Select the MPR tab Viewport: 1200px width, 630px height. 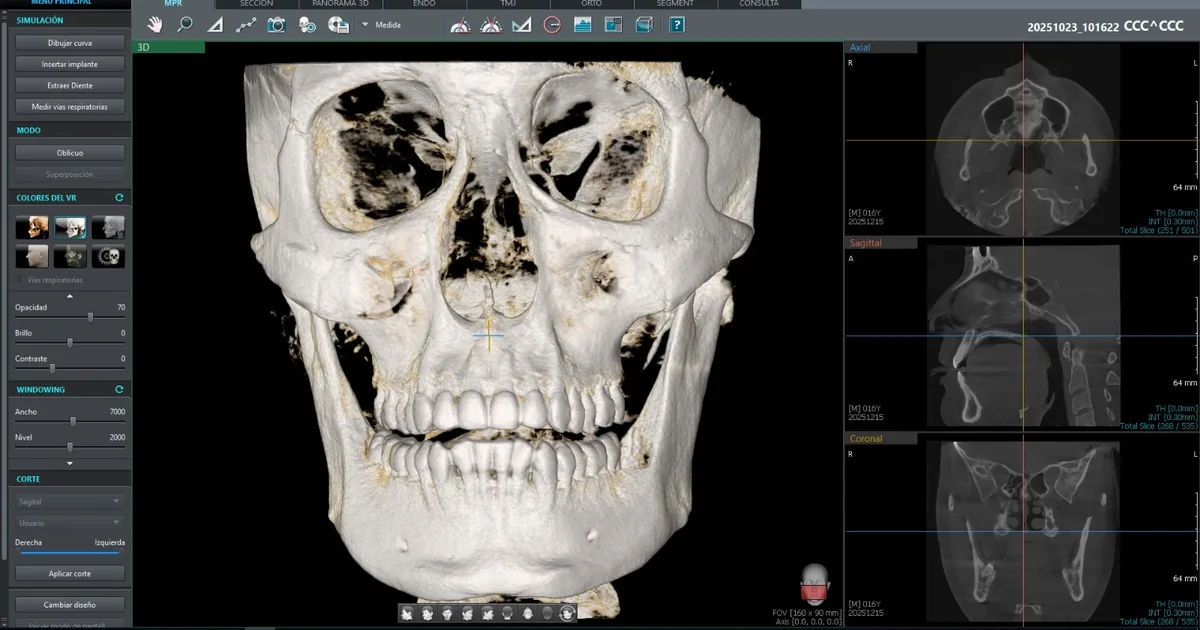[x=172, y=4]
